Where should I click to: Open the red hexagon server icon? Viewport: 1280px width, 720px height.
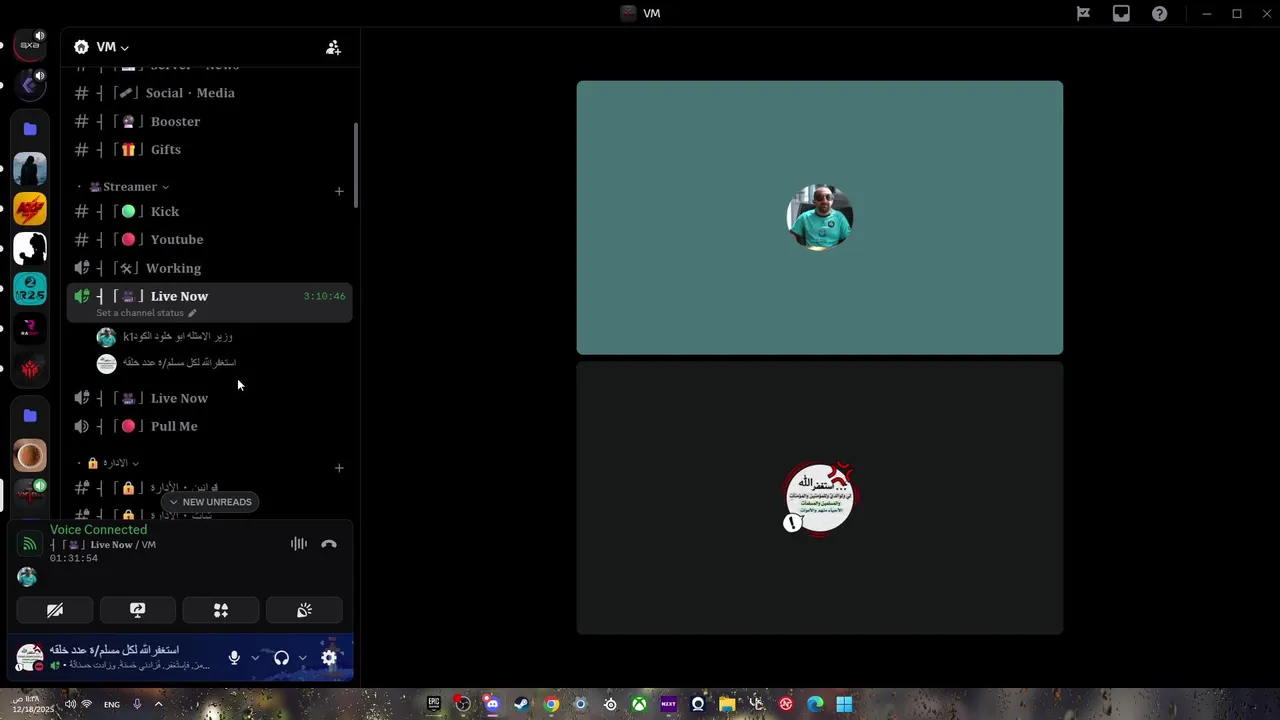pos(30,369)
